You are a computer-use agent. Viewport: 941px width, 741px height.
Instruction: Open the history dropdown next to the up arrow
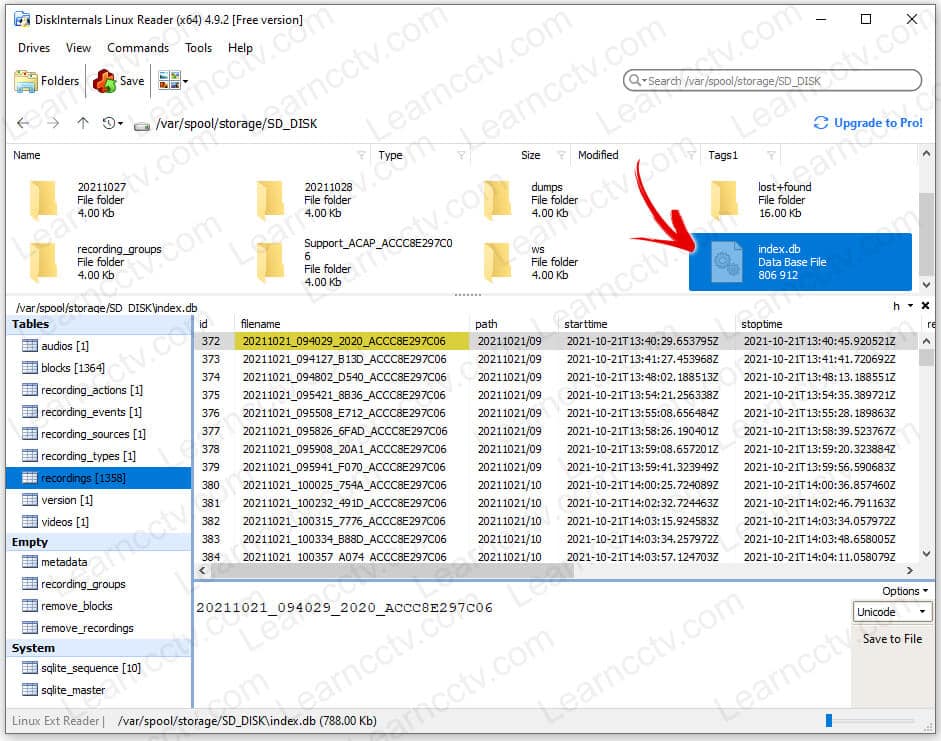pos(120,124)
